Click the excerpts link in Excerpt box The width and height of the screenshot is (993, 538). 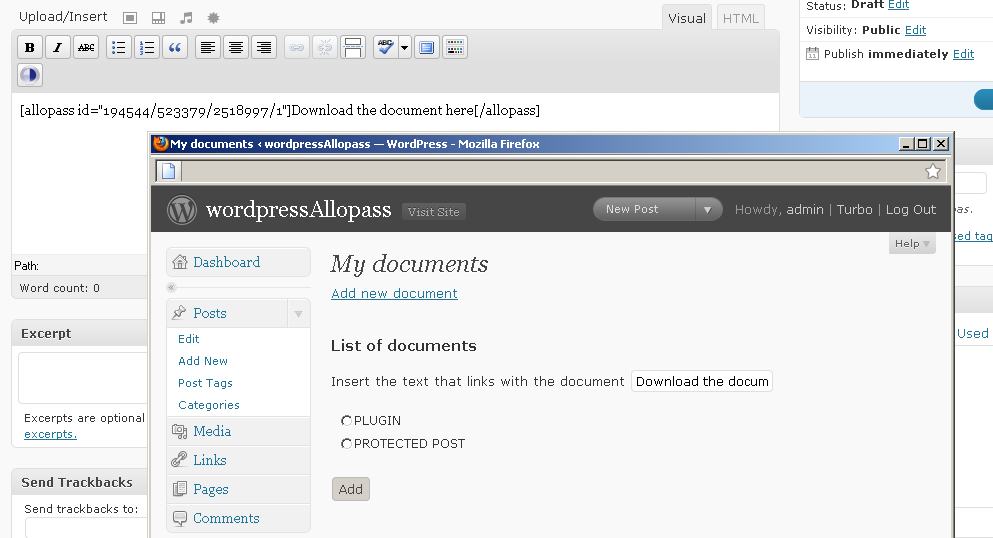coord(50,434)
